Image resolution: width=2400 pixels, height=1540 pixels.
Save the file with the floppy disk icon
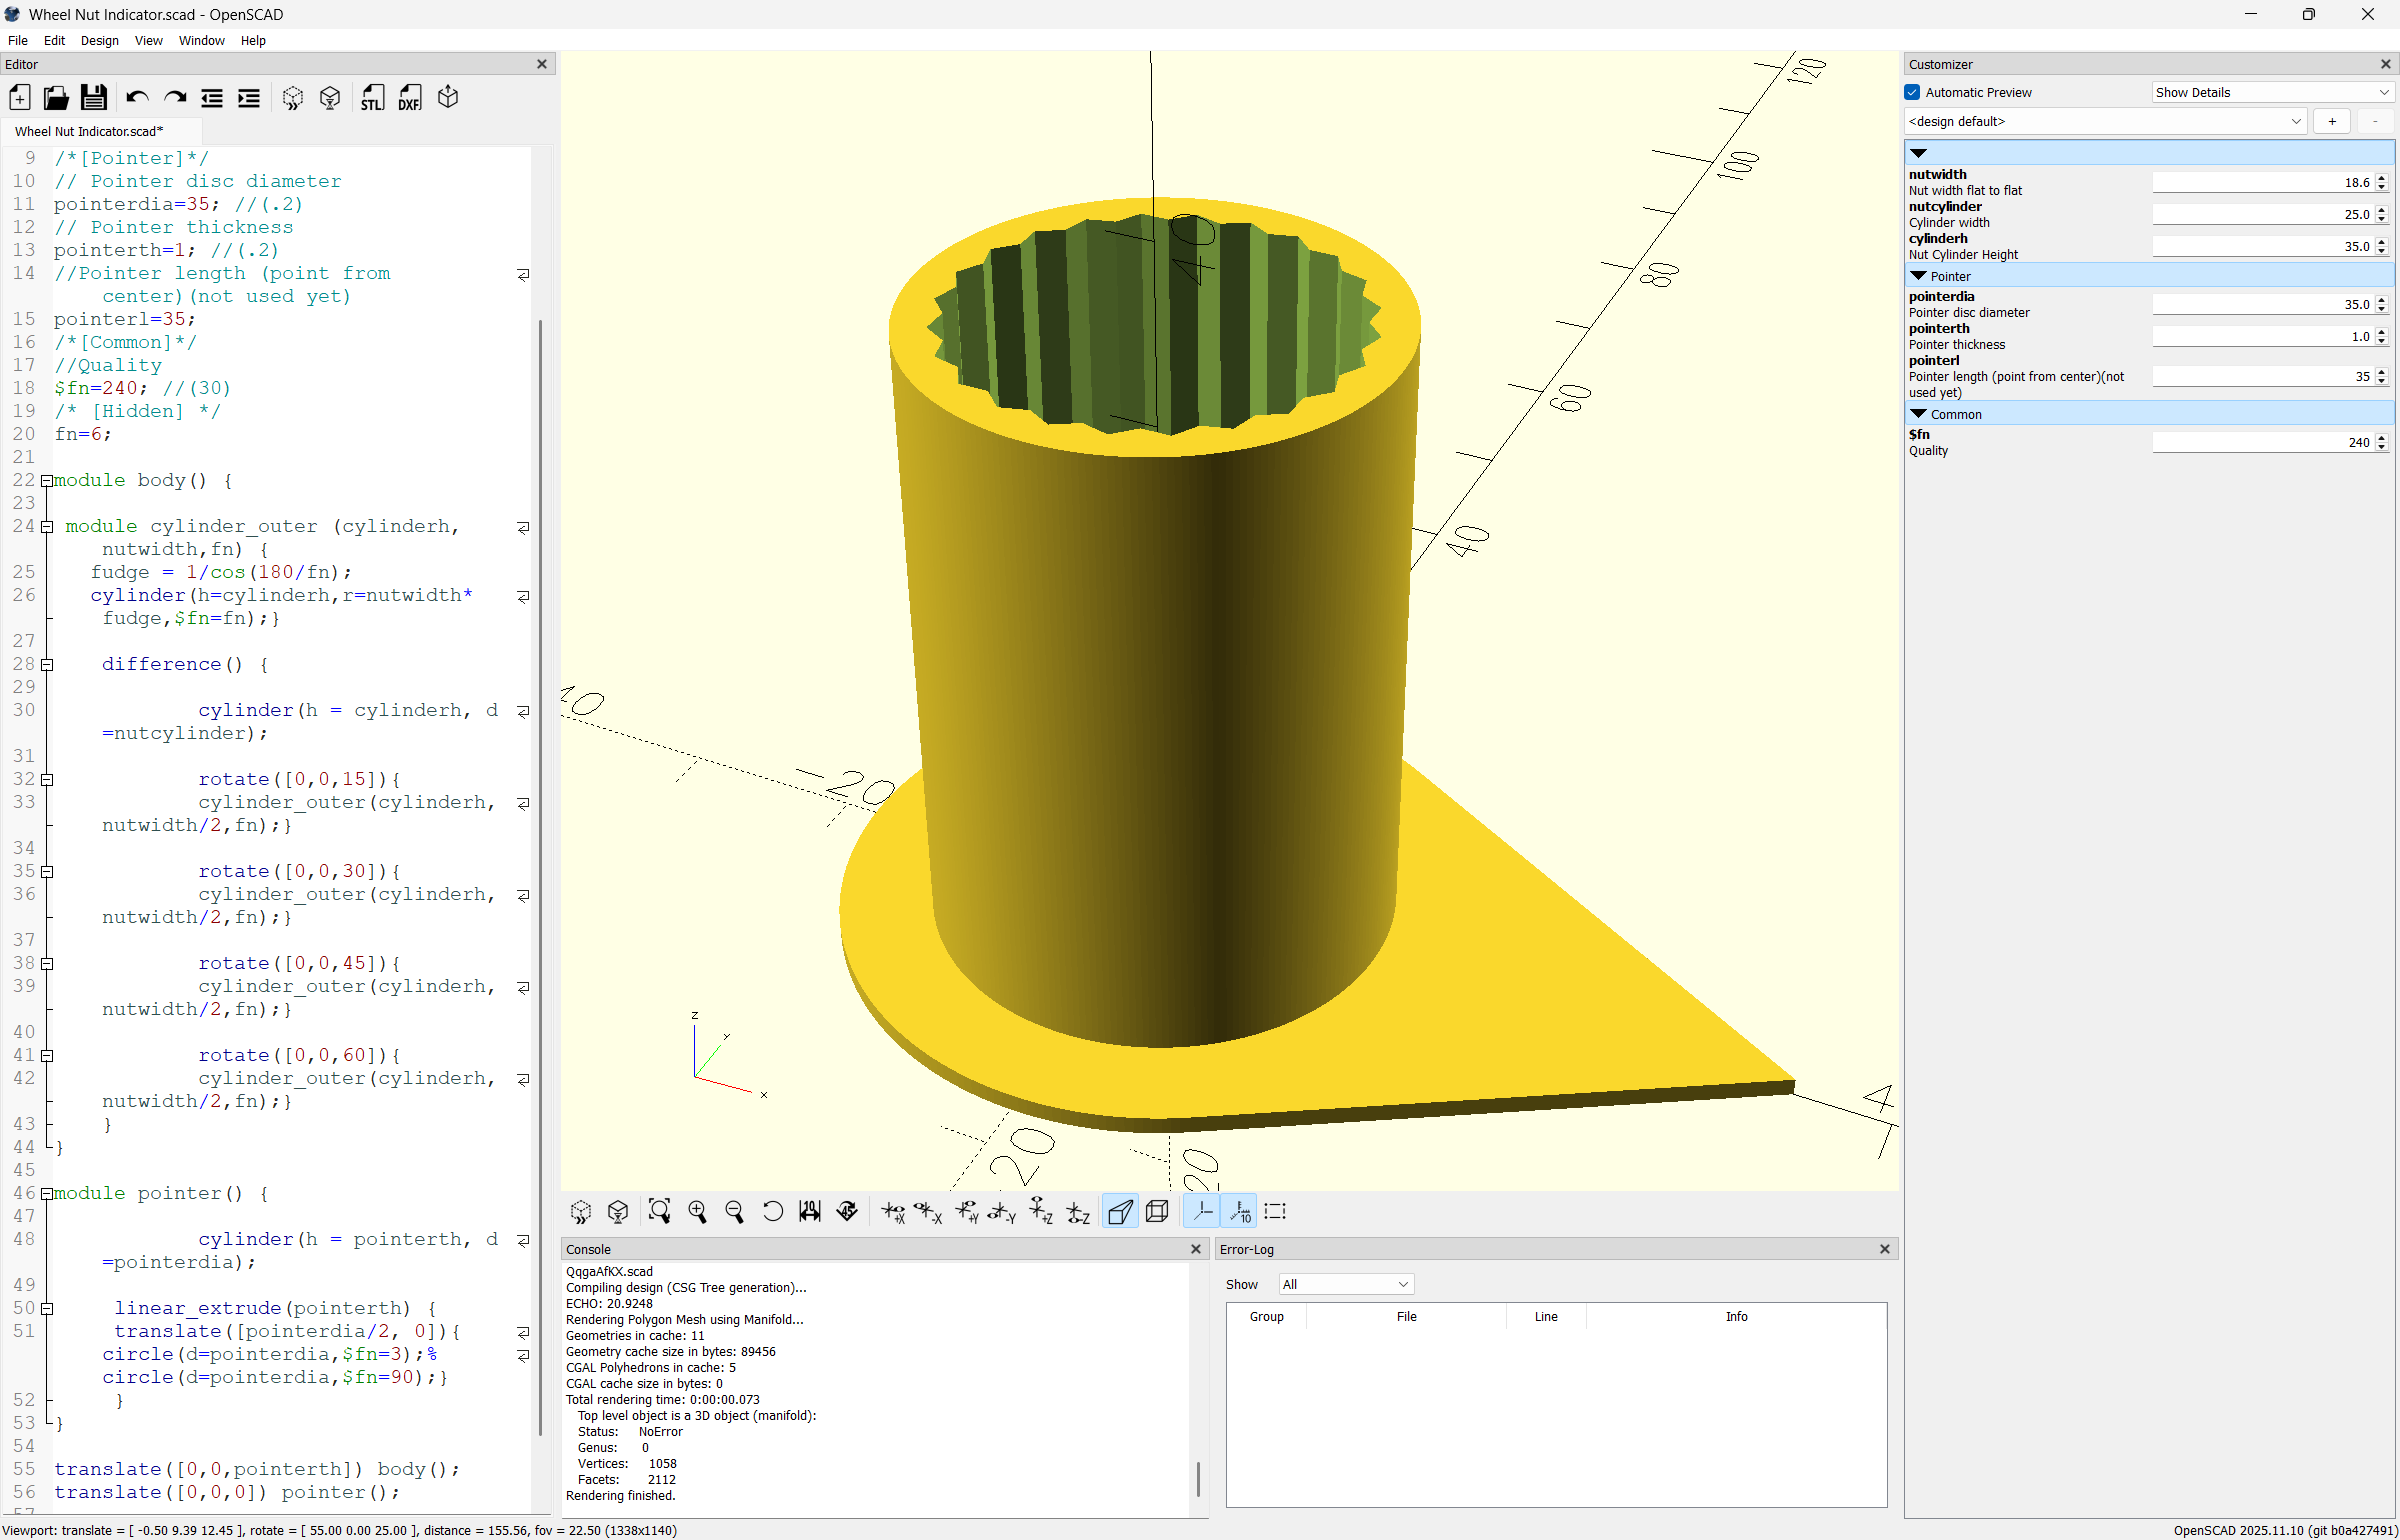point(93,97)
